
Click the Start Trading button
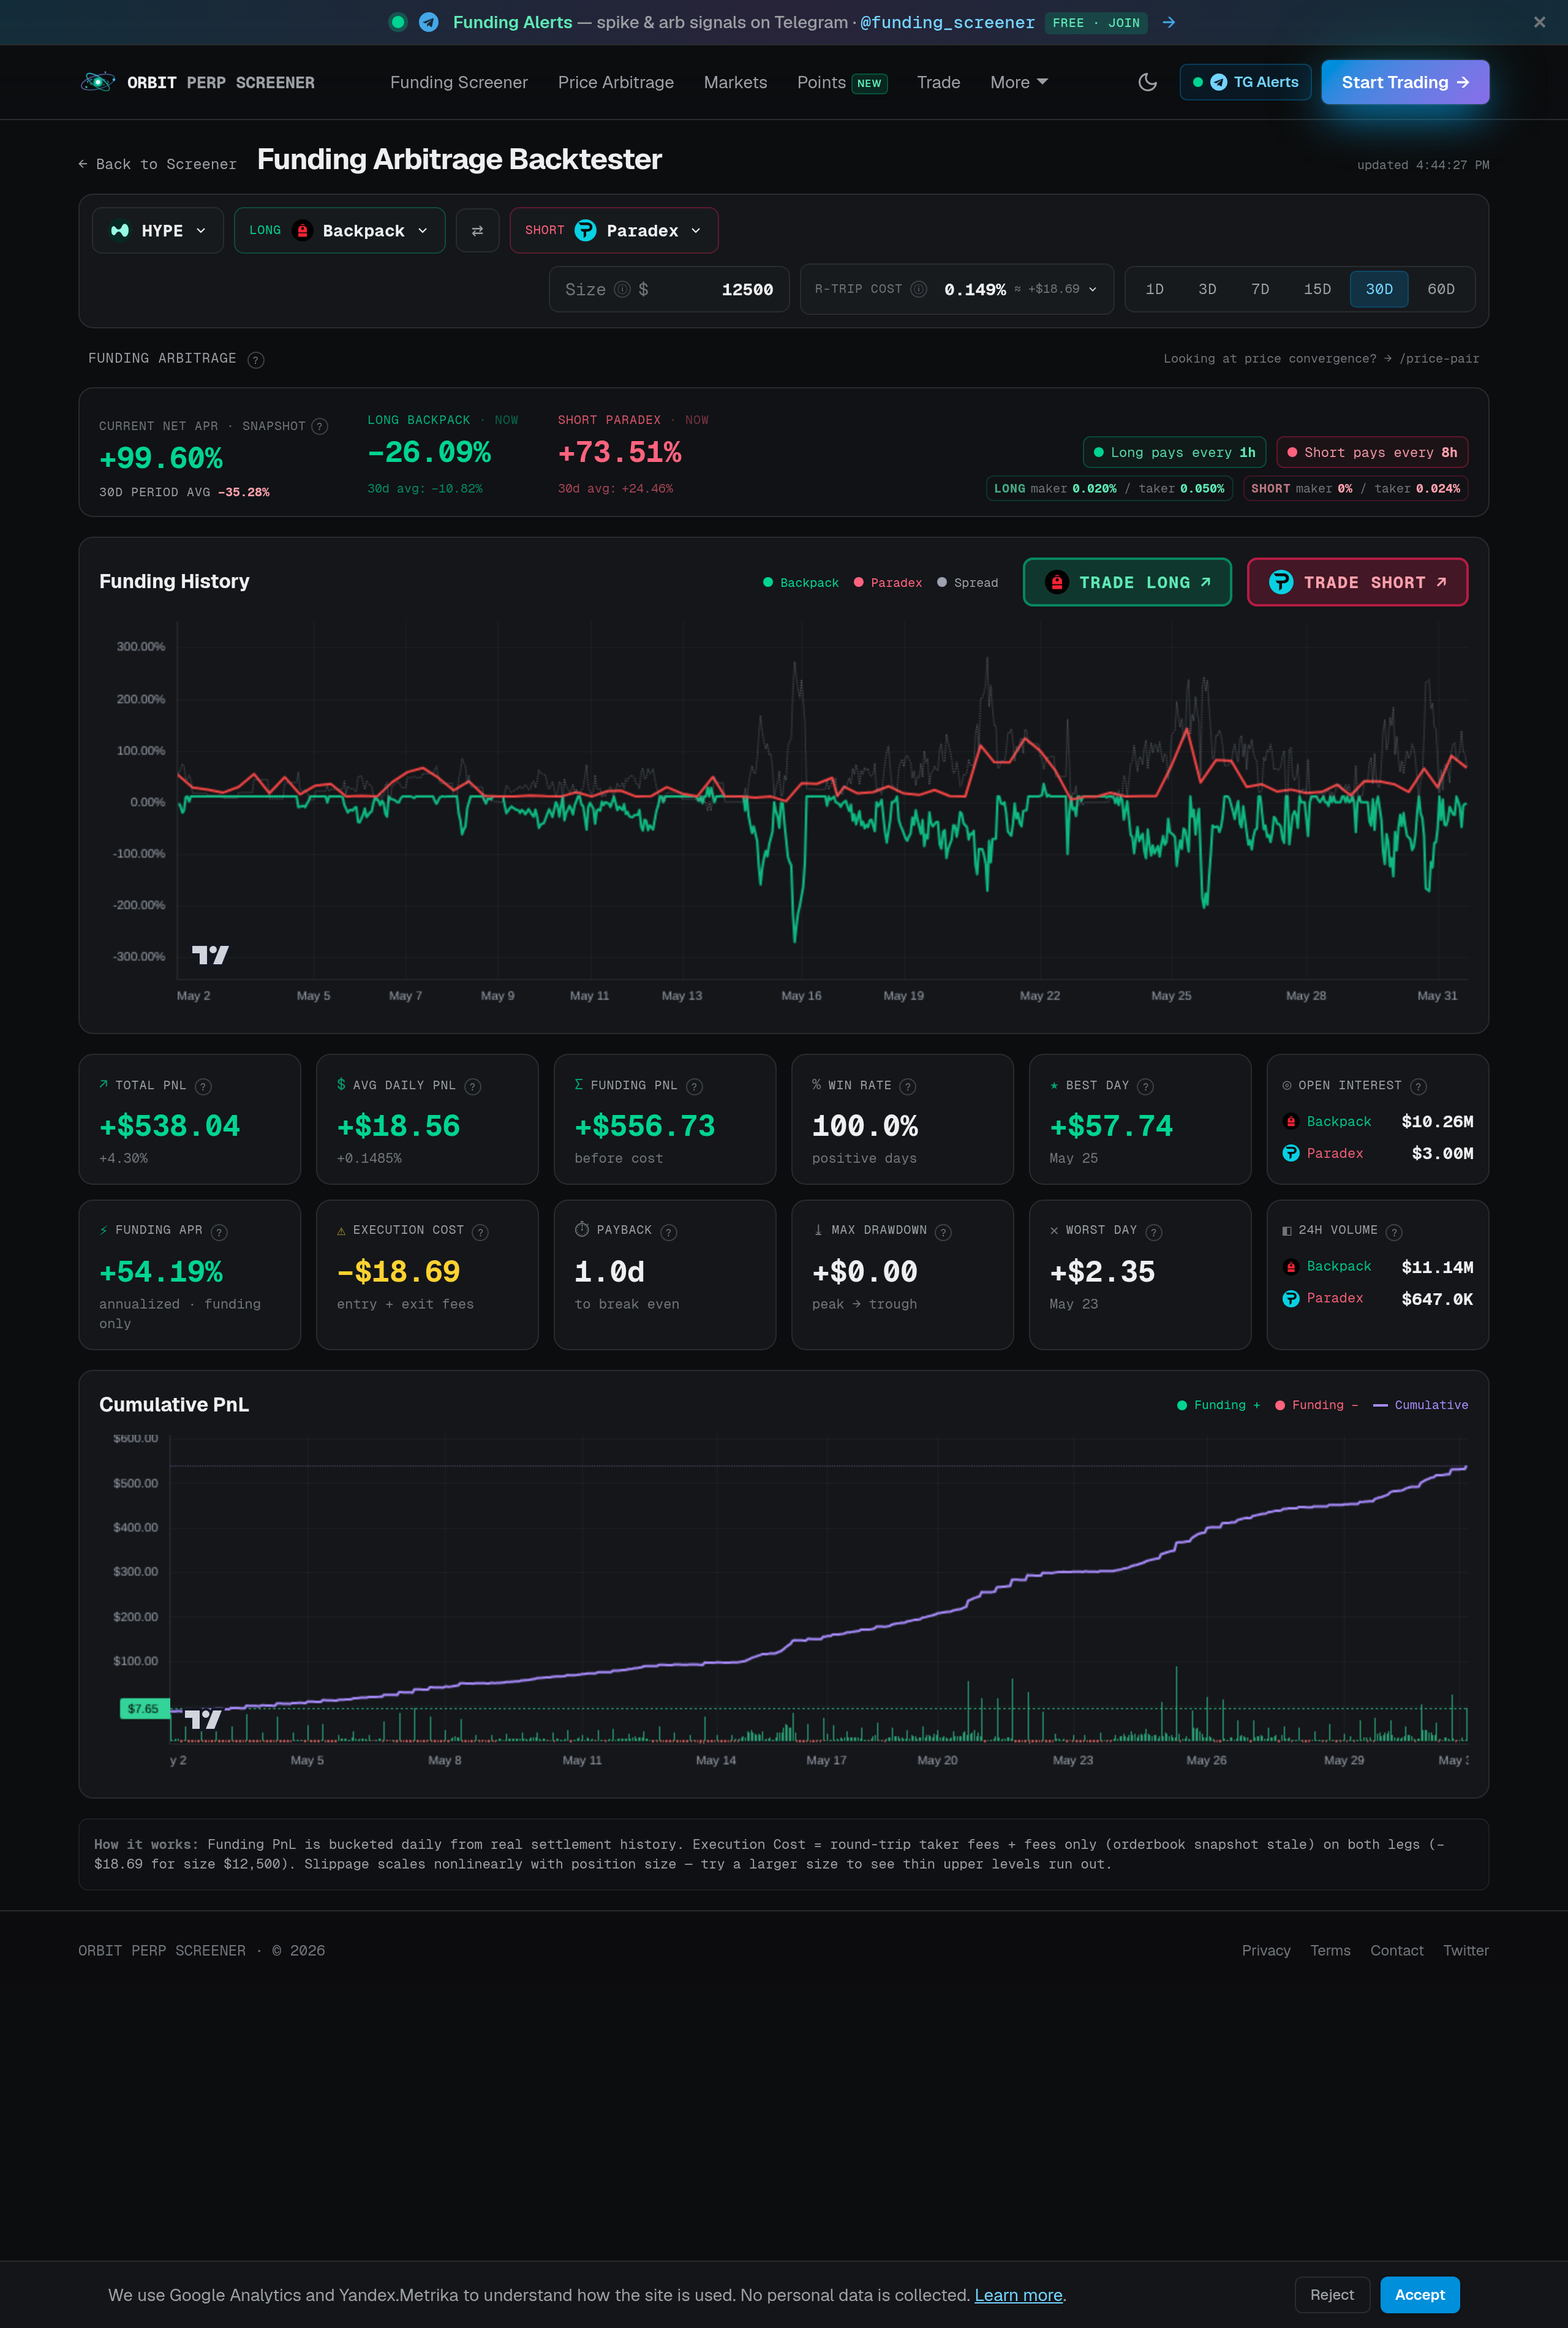pyautogui.click(x=1405, y=82)
